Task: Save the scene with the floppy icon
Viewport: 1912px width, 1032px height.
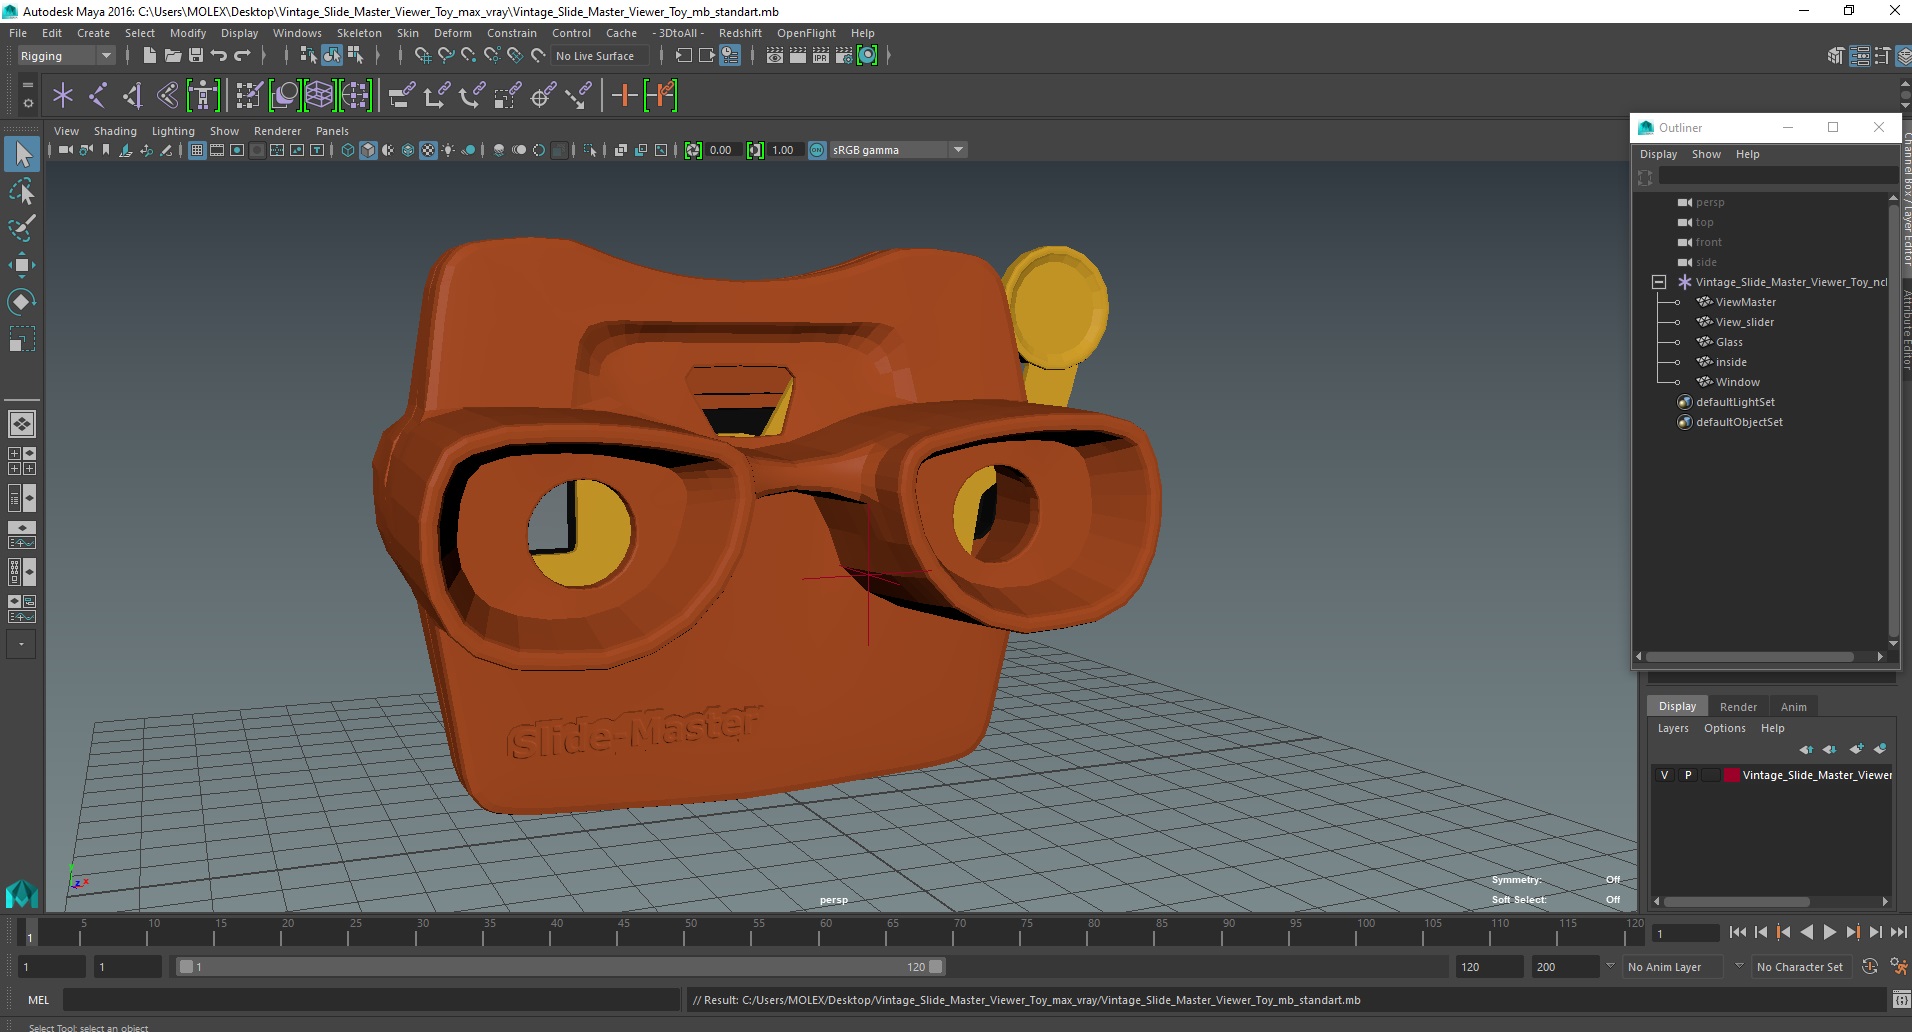Action: coord(195,56)
